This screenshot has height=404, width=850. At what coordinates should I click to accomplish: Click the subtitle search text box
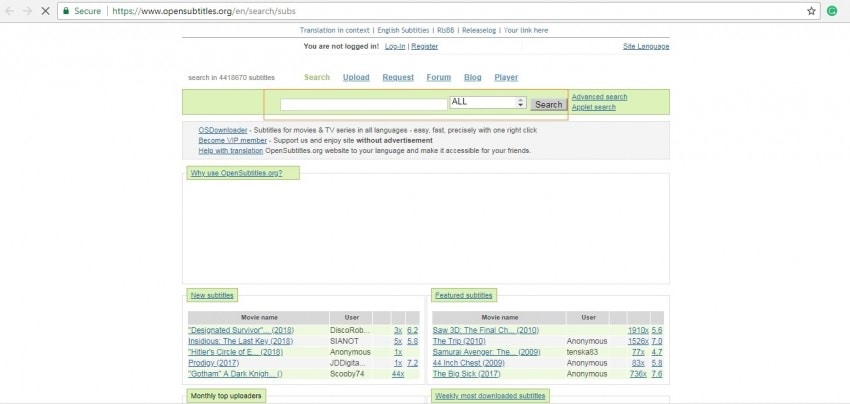[364, 105]
